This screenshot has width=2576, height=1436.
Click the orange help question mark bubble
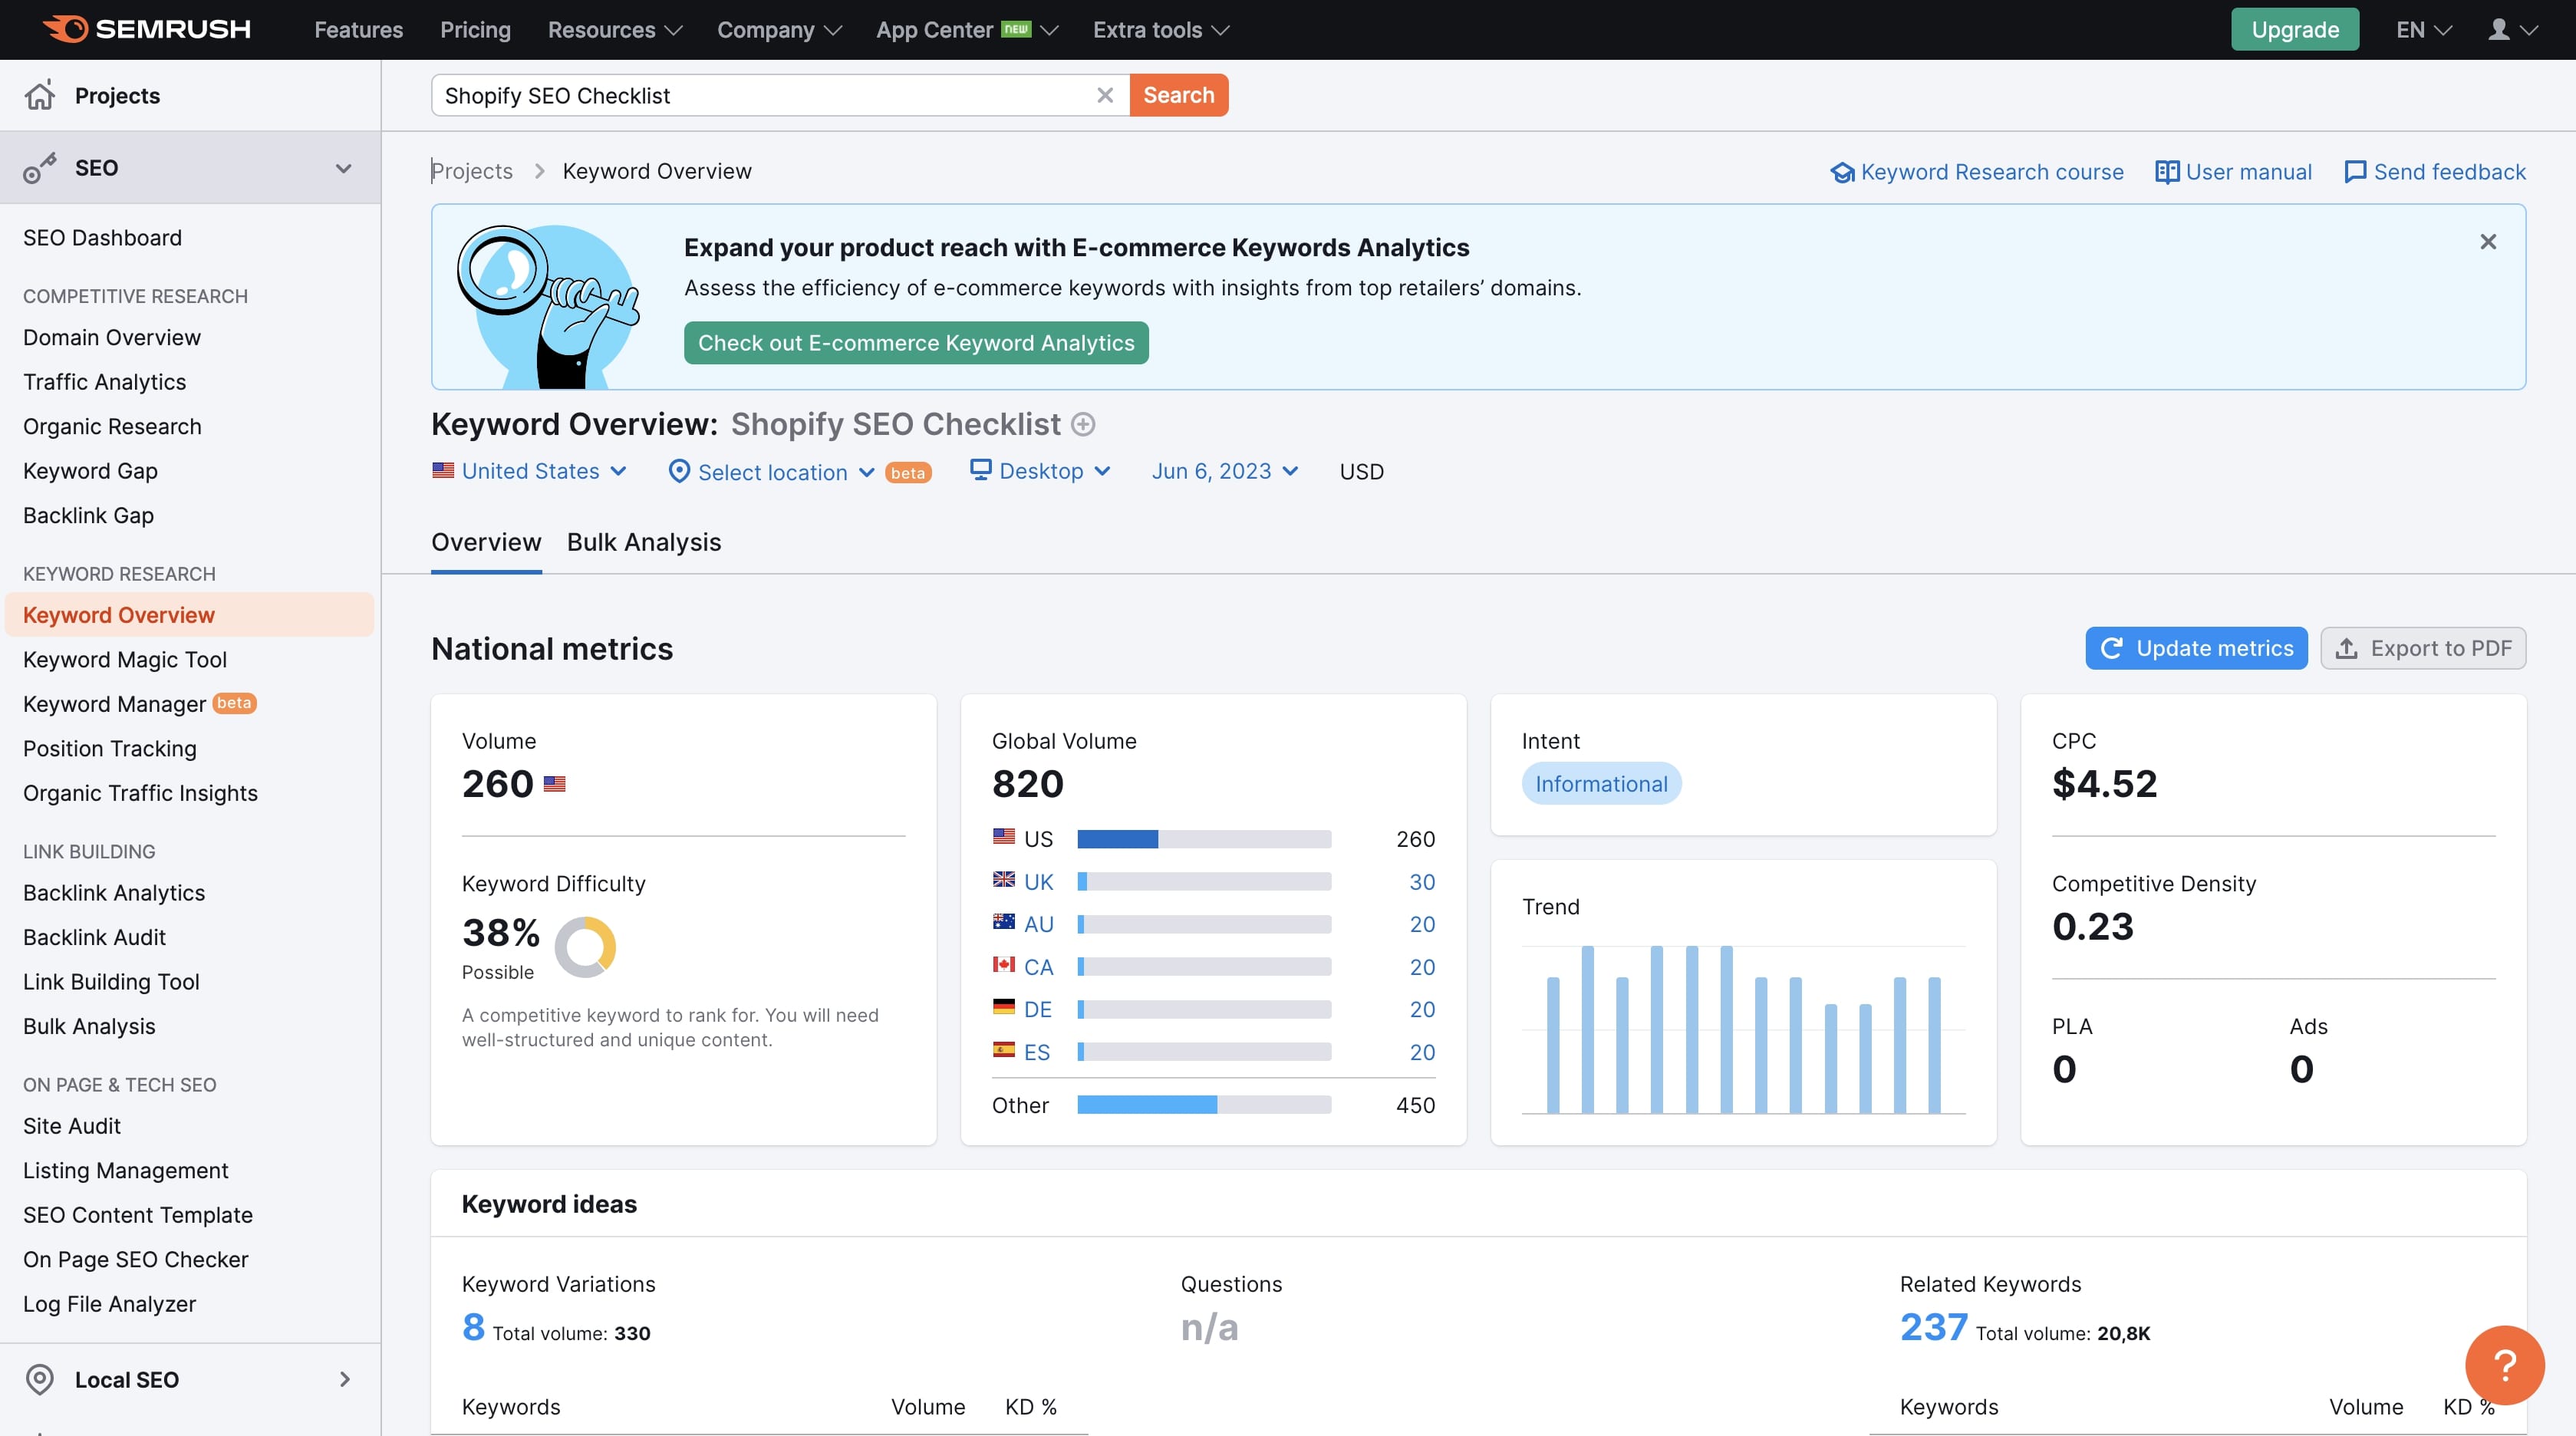pos(2504,1364)
